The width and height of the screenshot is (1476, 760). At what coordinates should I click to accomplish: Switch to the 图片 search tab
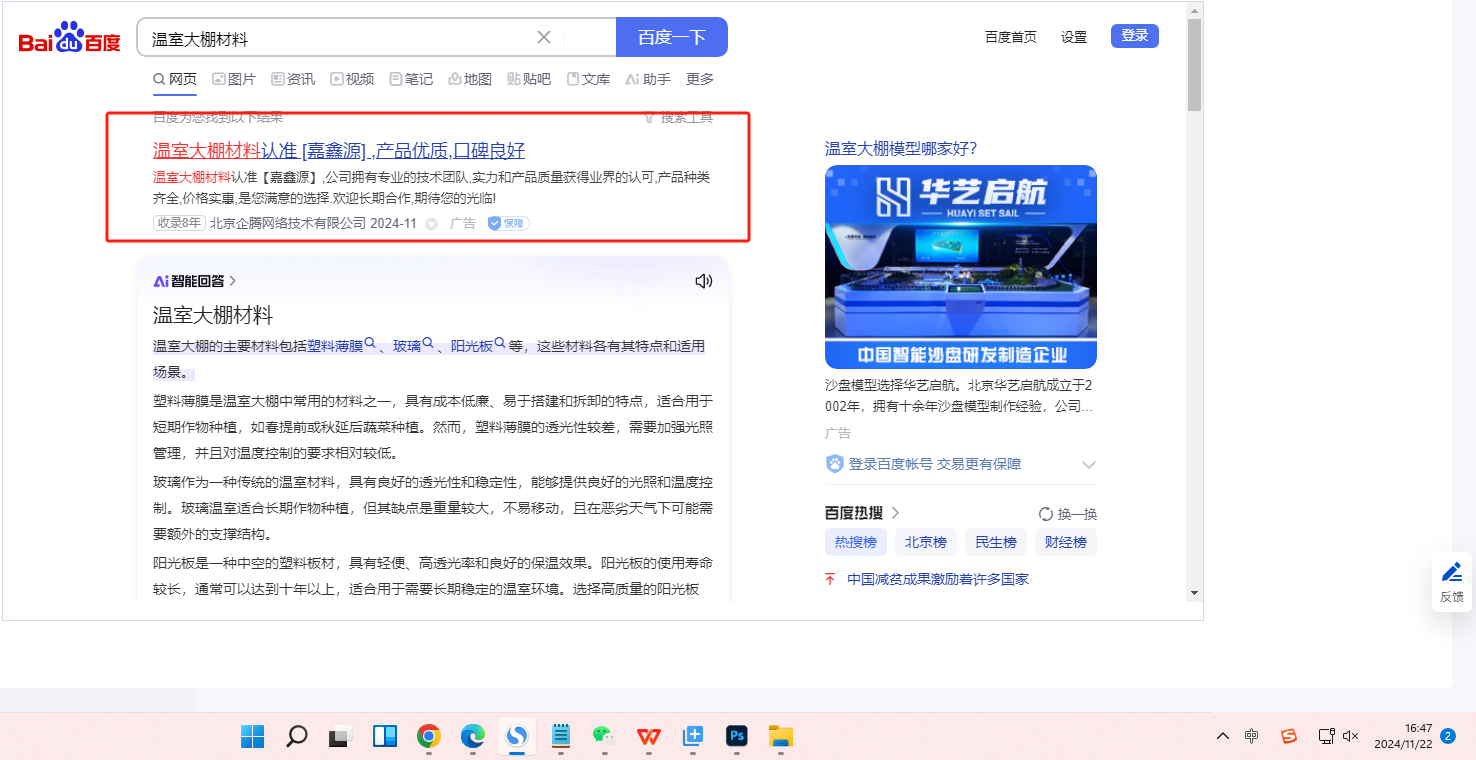pos(233,79)
